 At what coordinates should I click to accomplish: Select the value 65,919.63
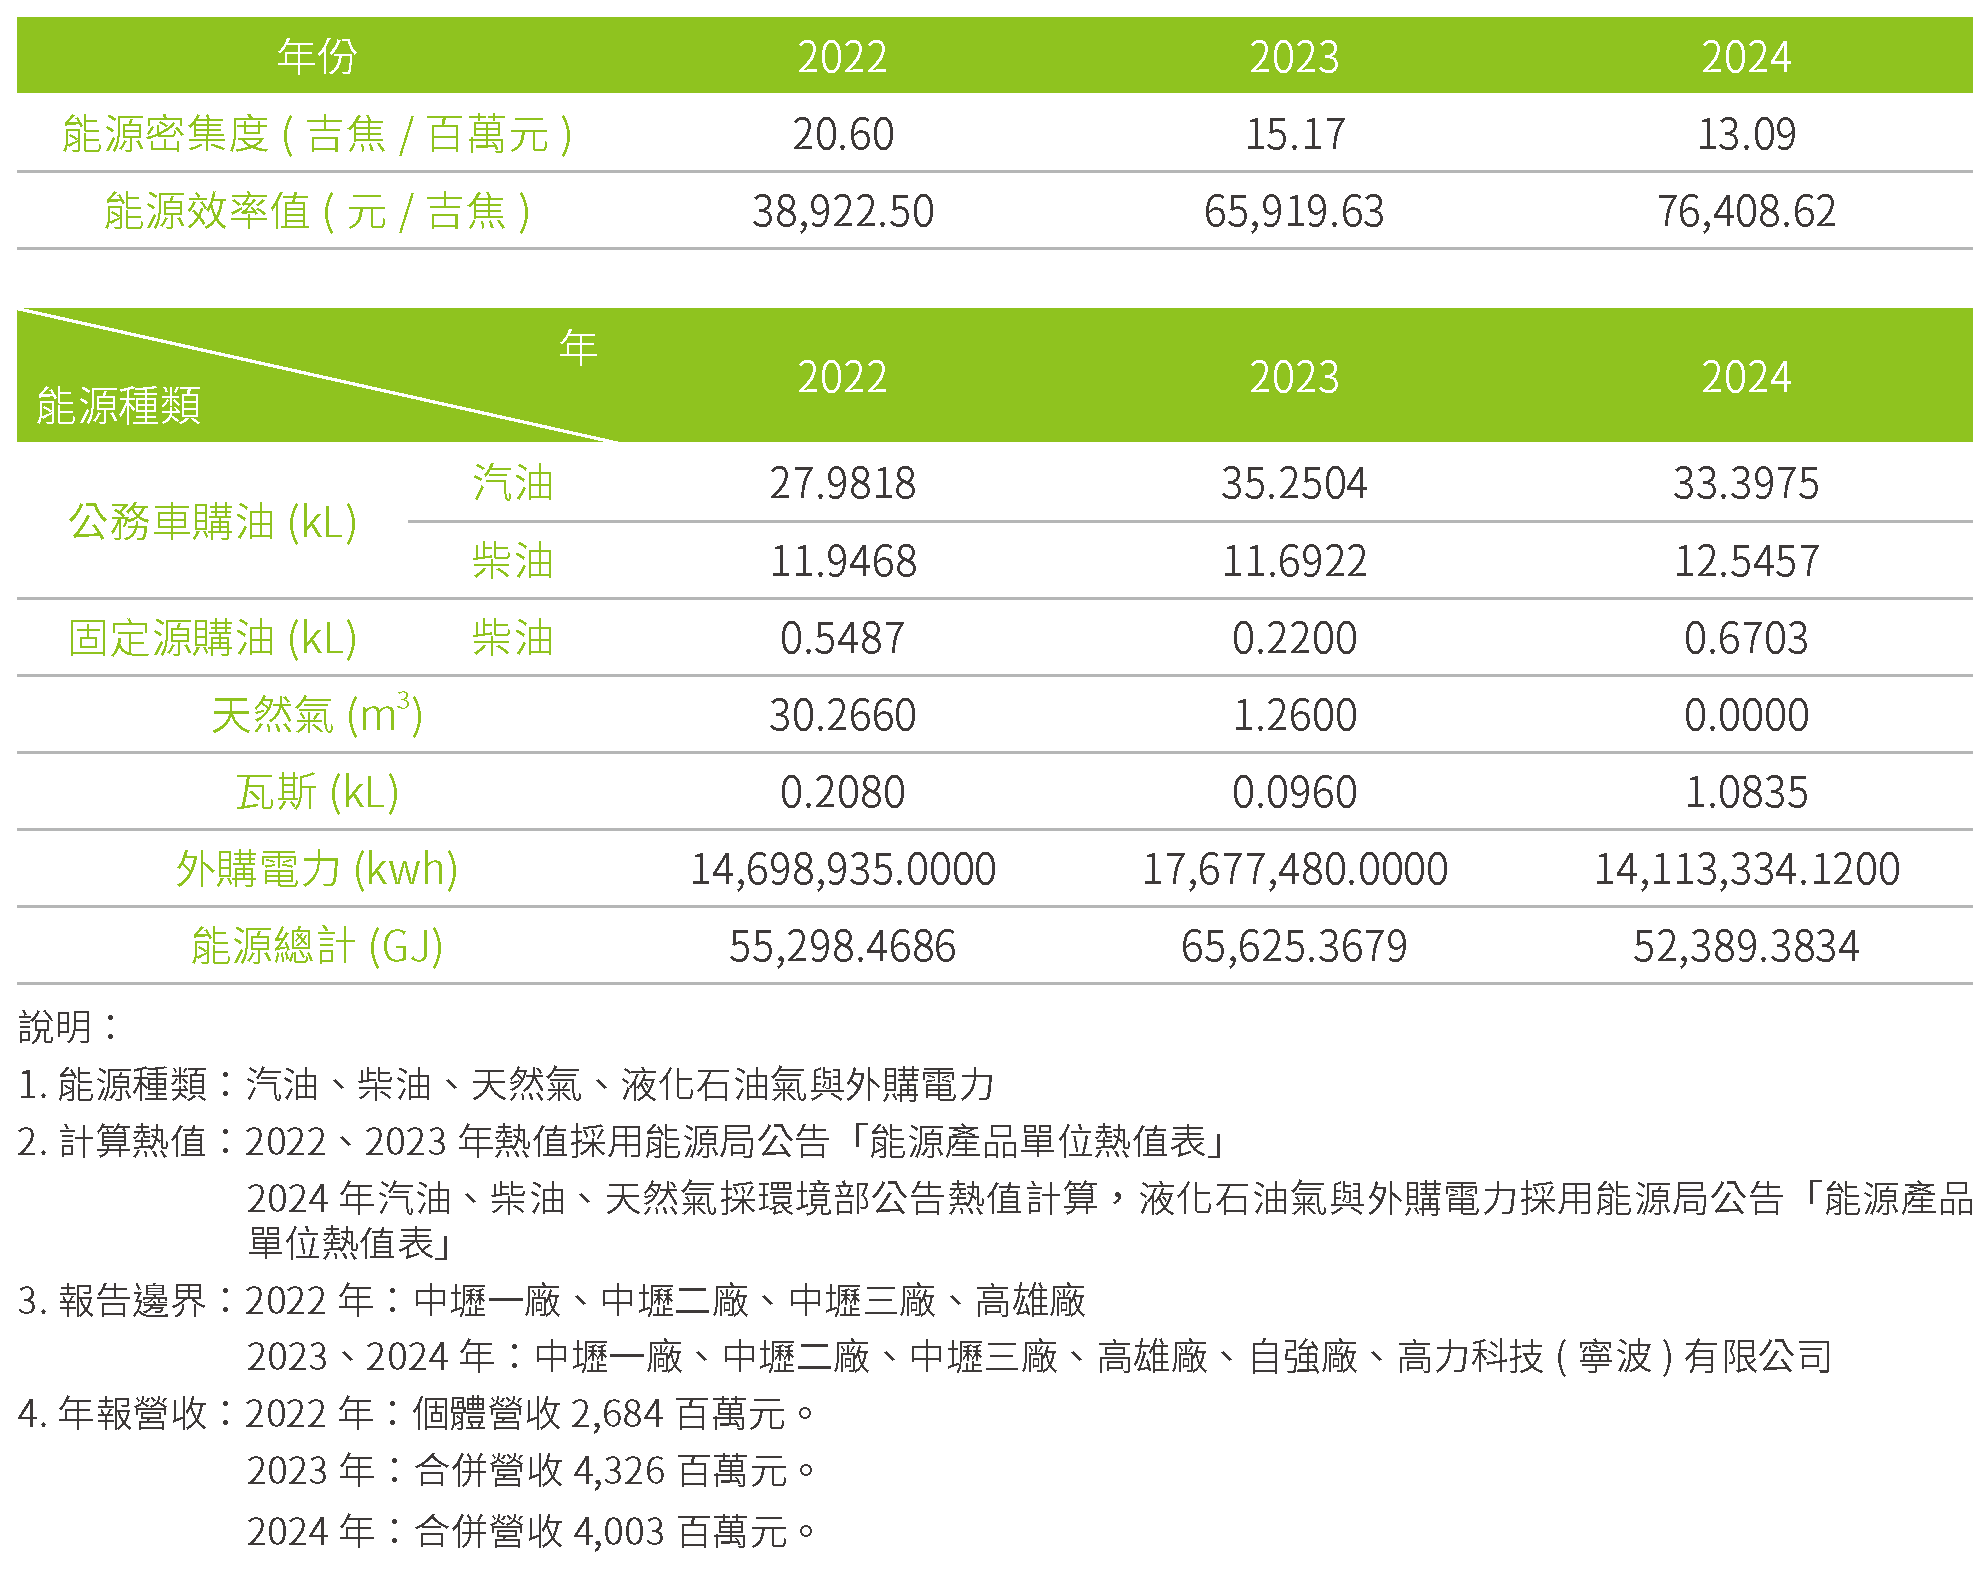coord(1294,211)
